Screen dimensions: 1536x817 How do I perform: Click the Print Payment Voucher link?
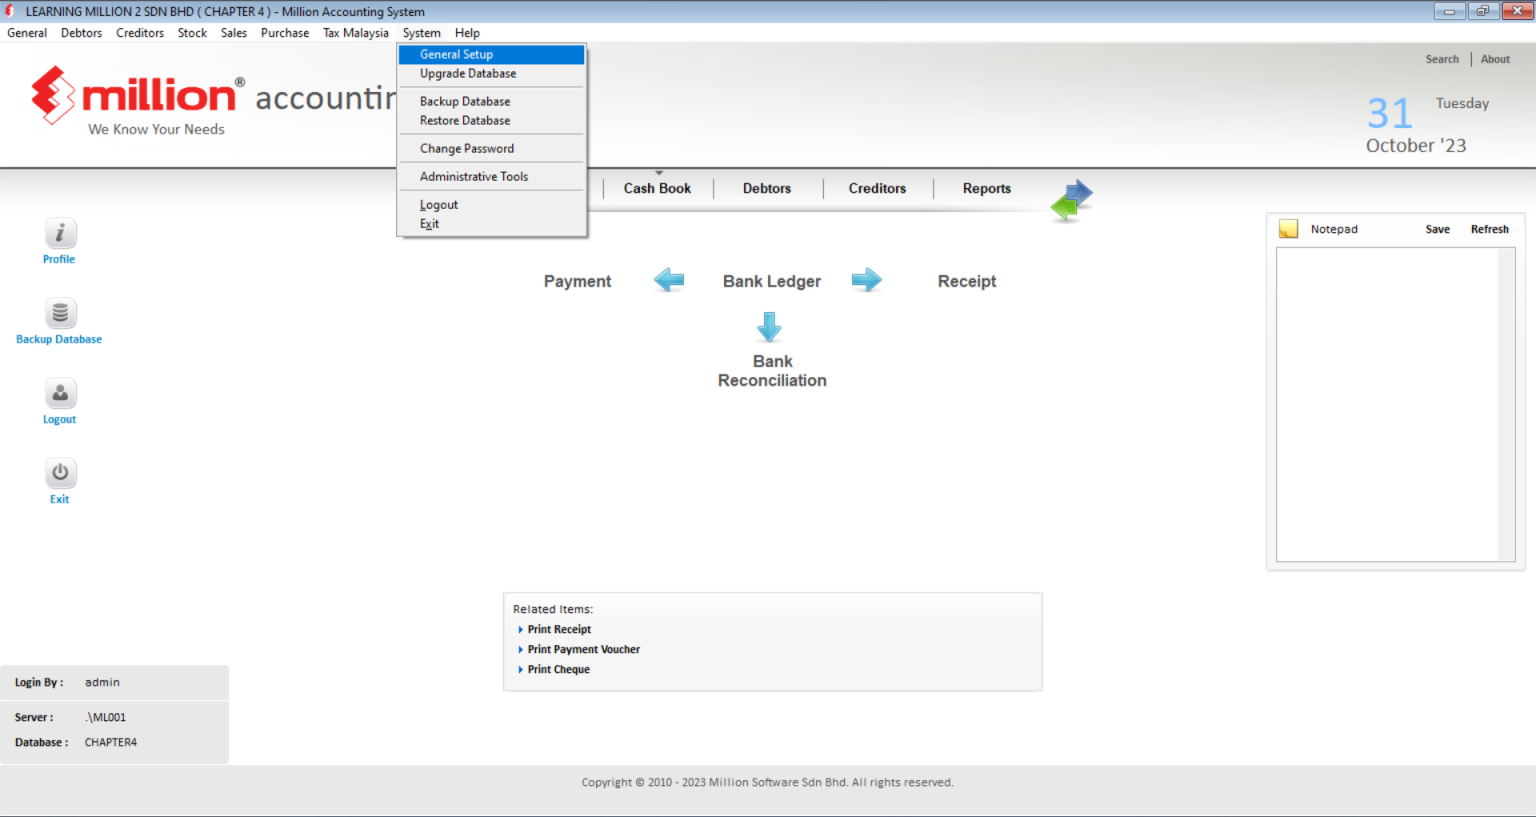coord(584,649)
